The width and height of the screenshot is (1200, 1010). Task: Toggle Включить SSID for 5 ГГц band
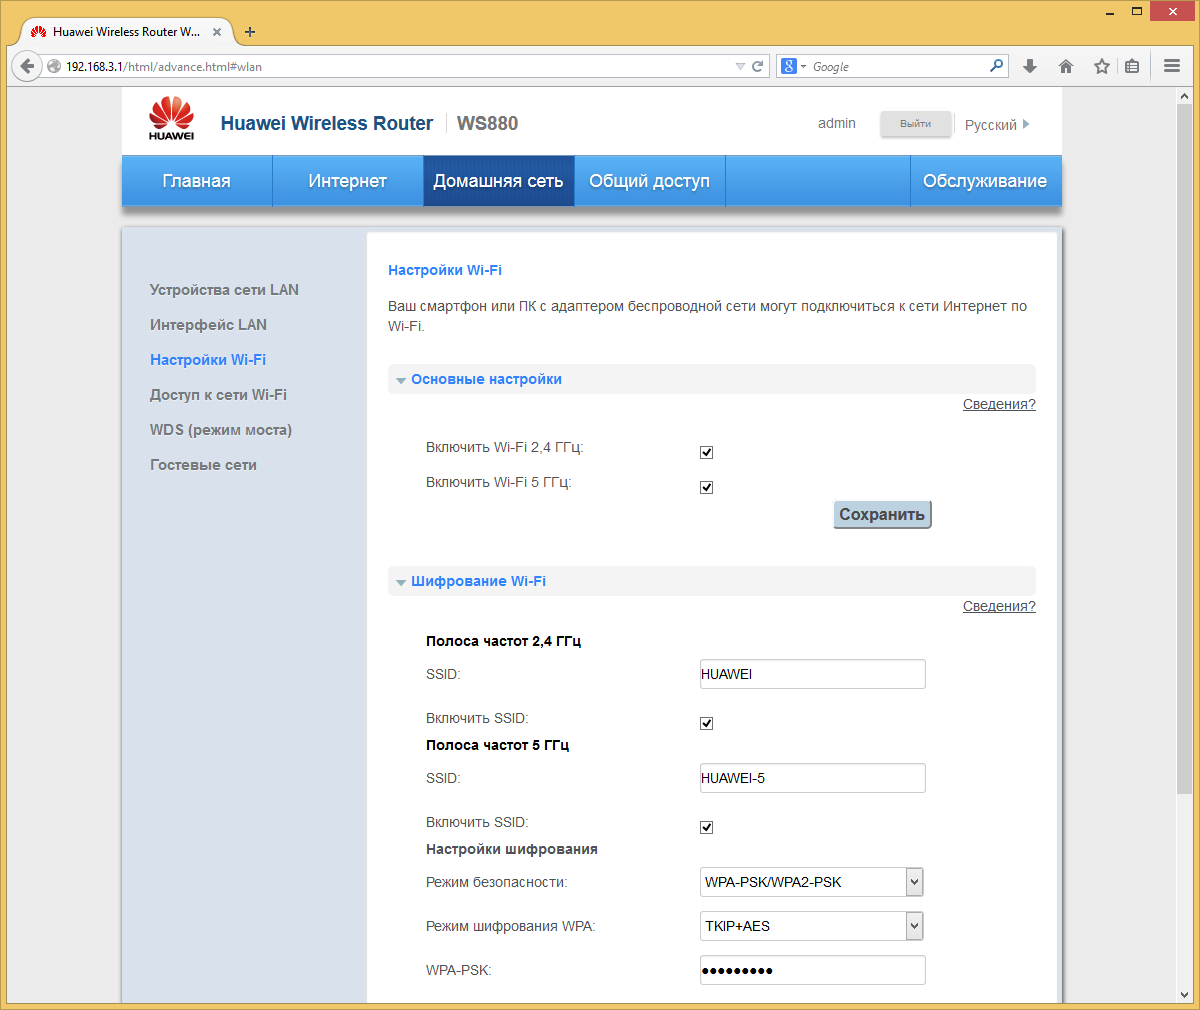[x=706, y=827]
